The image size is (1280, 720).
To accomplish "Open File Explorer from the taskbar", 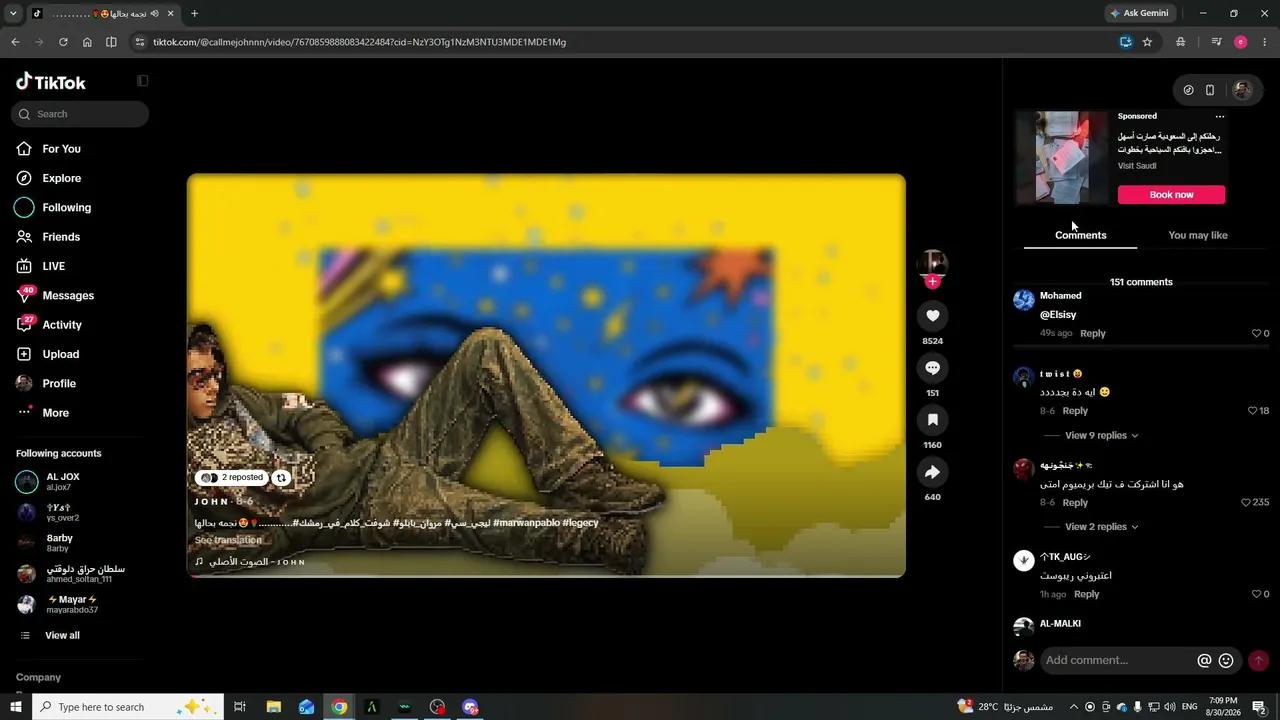I will pos(273,707).
